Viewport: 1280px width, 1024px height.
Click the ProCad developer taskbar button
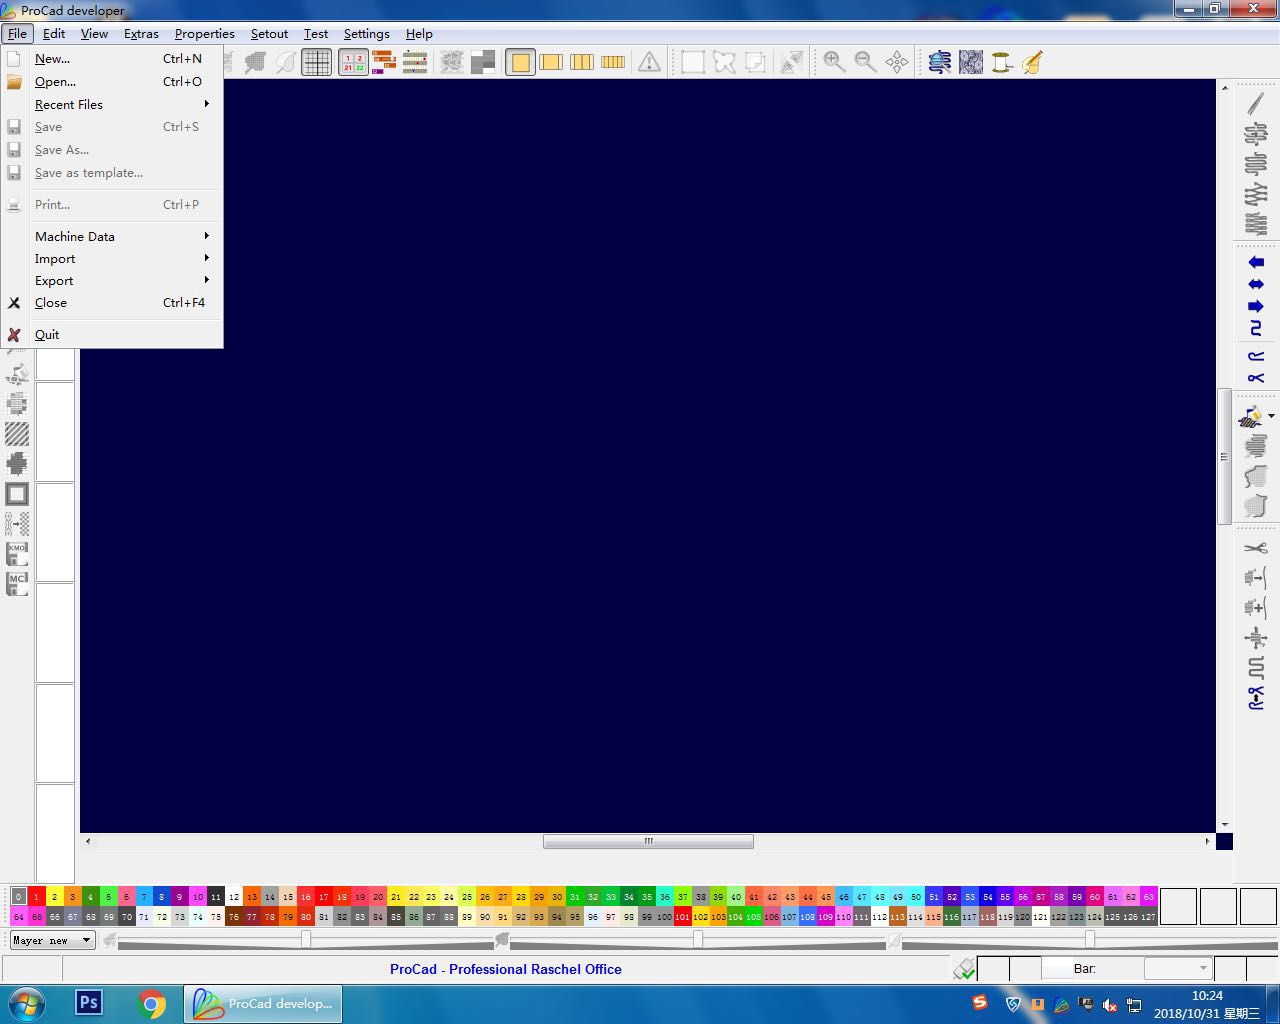263,1004
